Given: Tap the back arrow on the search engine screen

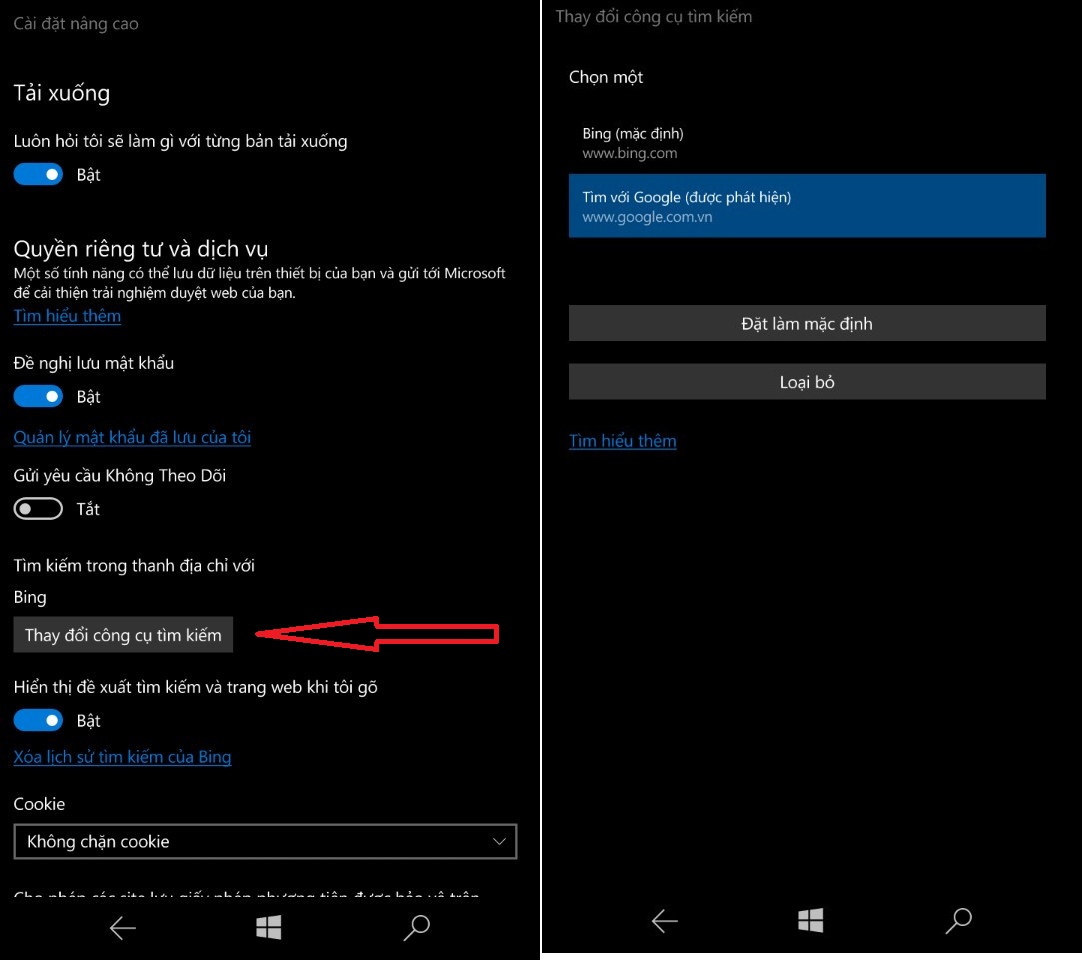Looking at the screenshot, I should 665,921.
